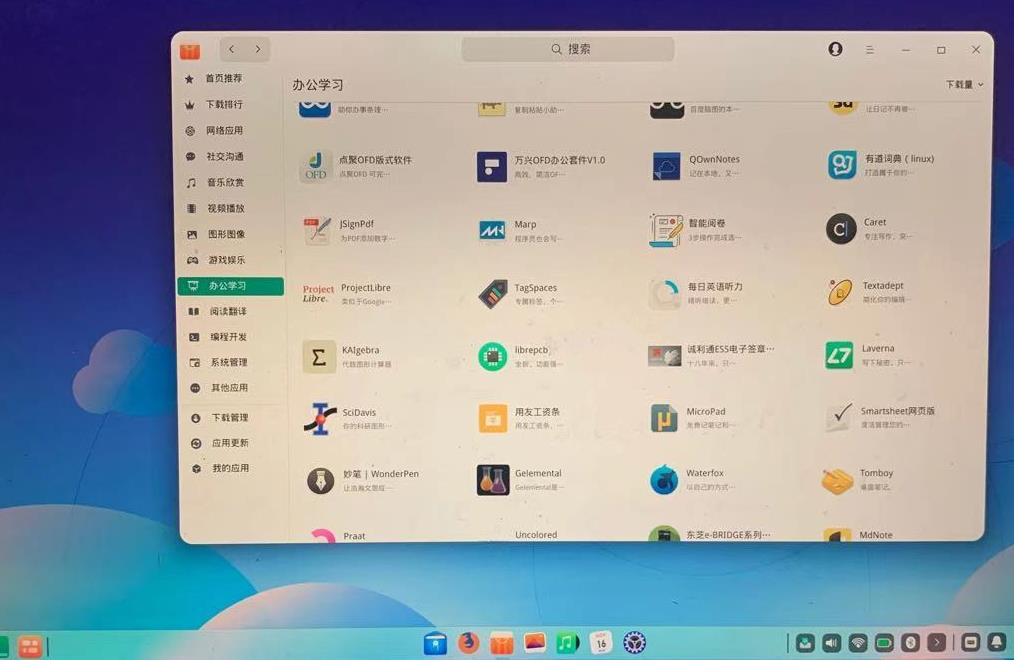
Task: Click the user profile avatar icon
Action: pos(836,48)
